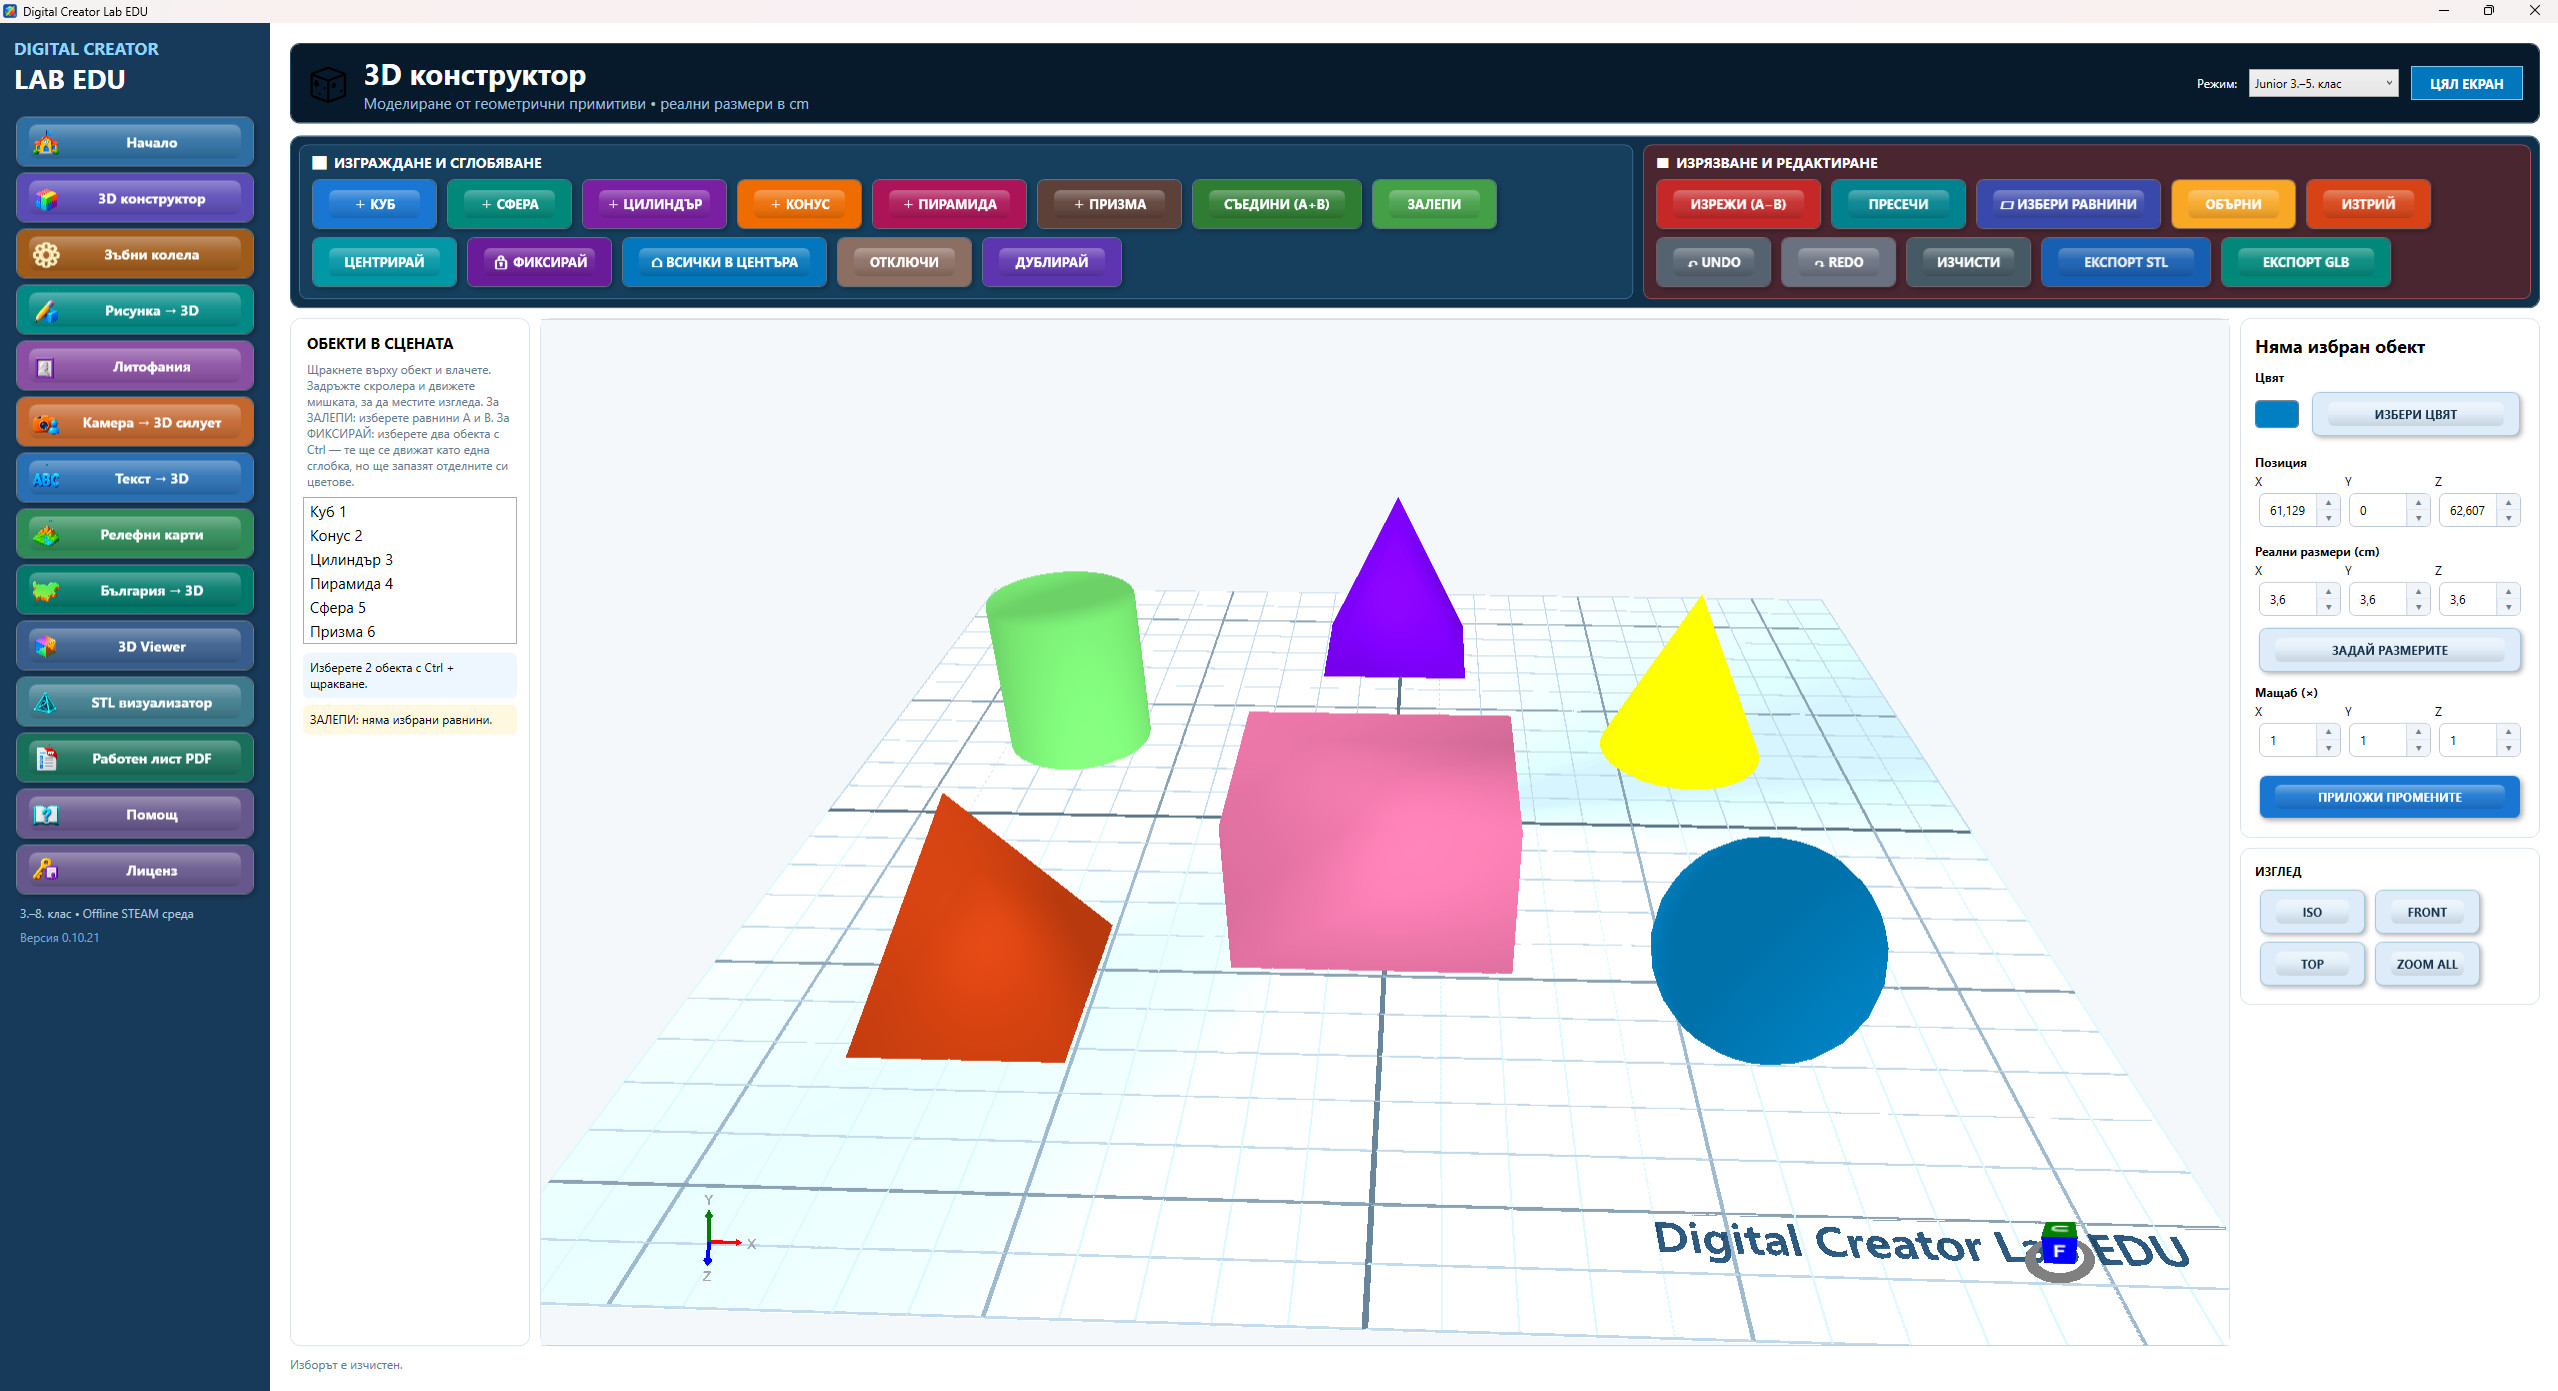The image size is (2558, 1391).
Task: Click the ABC icon for Текст → 3D
Action: pos(46,479)
